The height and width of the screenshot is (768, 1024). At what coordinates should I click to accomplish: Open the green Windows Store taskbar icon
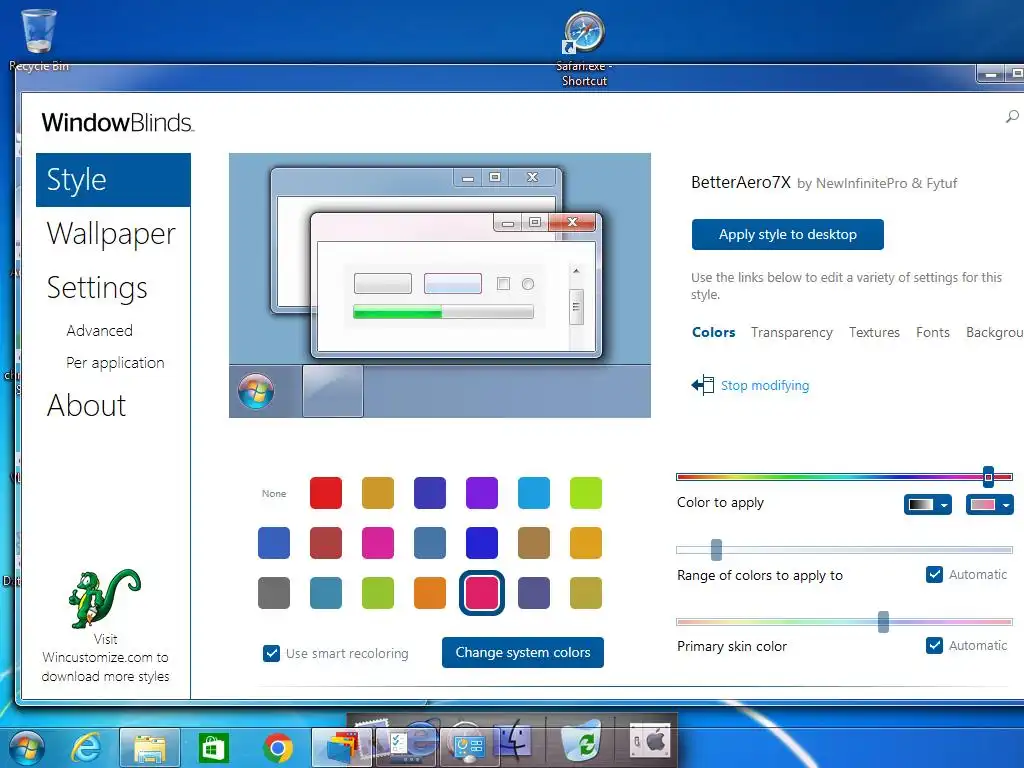click(x=214, y=748)
